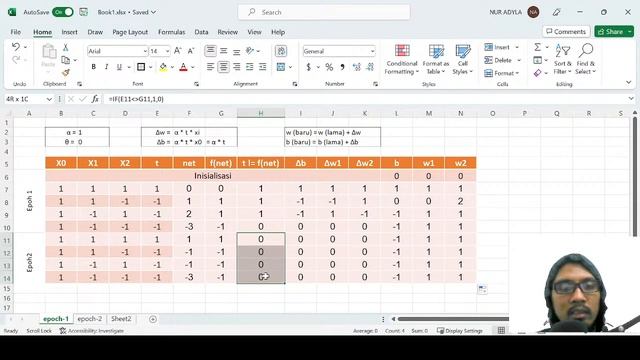Increase font size icon
This screenshot has width=640, height=360.
click(x=178, y=51)
